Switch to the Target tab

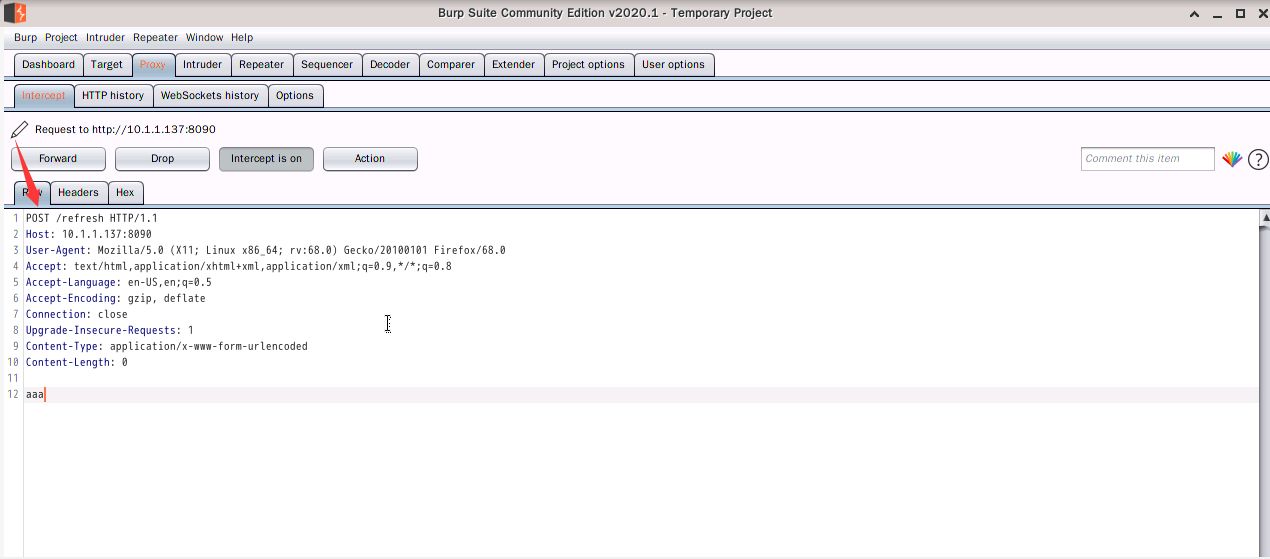106,65
